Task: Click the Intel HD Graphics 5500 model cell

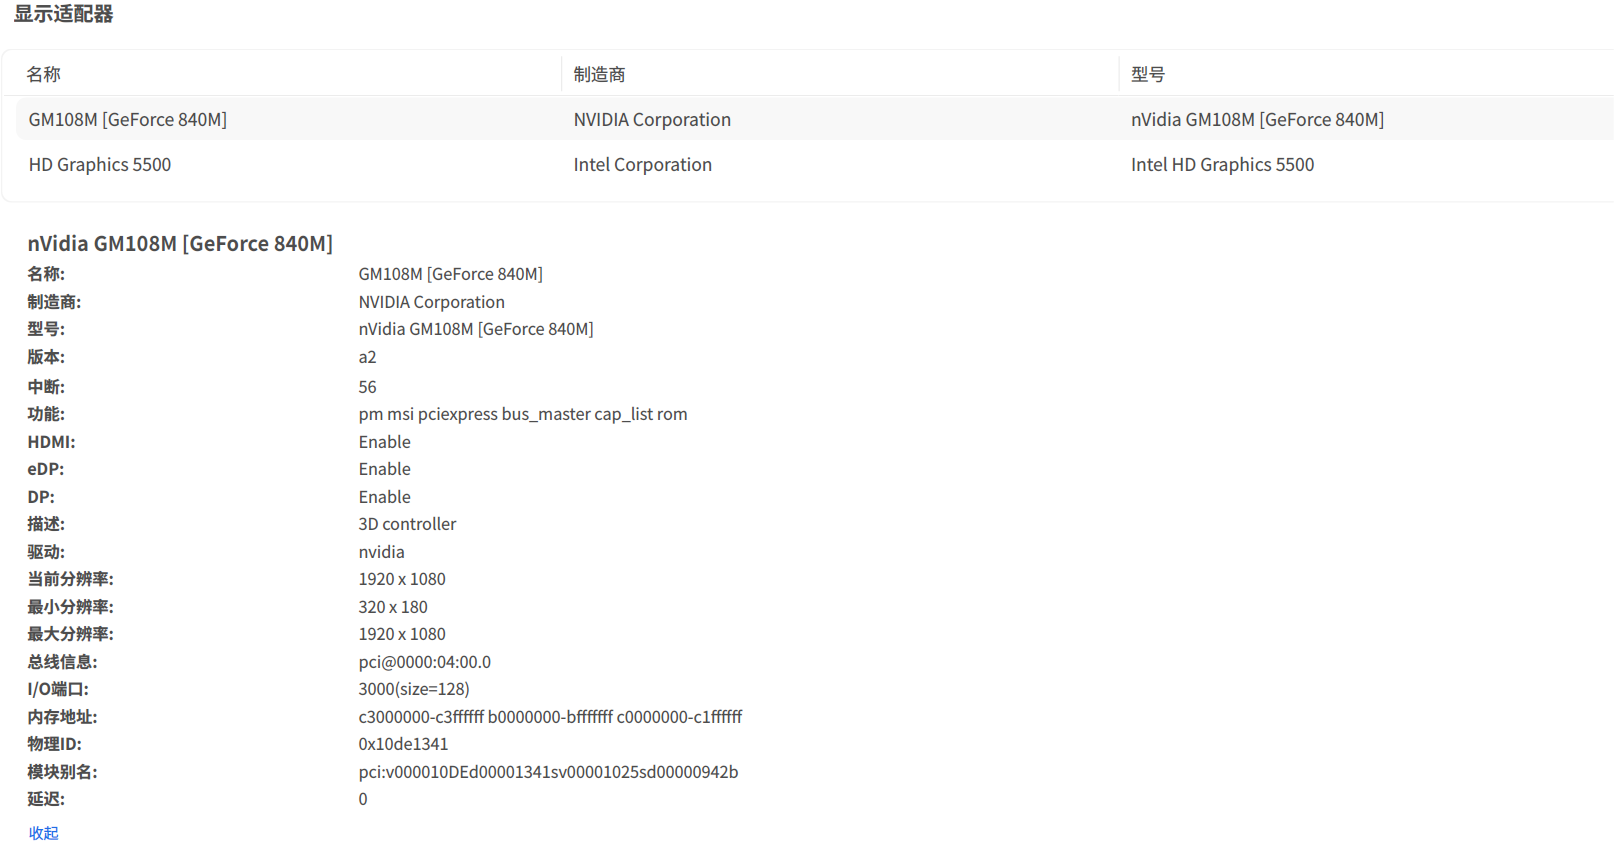Action: pyautogui.click(x=1223, y=165)
